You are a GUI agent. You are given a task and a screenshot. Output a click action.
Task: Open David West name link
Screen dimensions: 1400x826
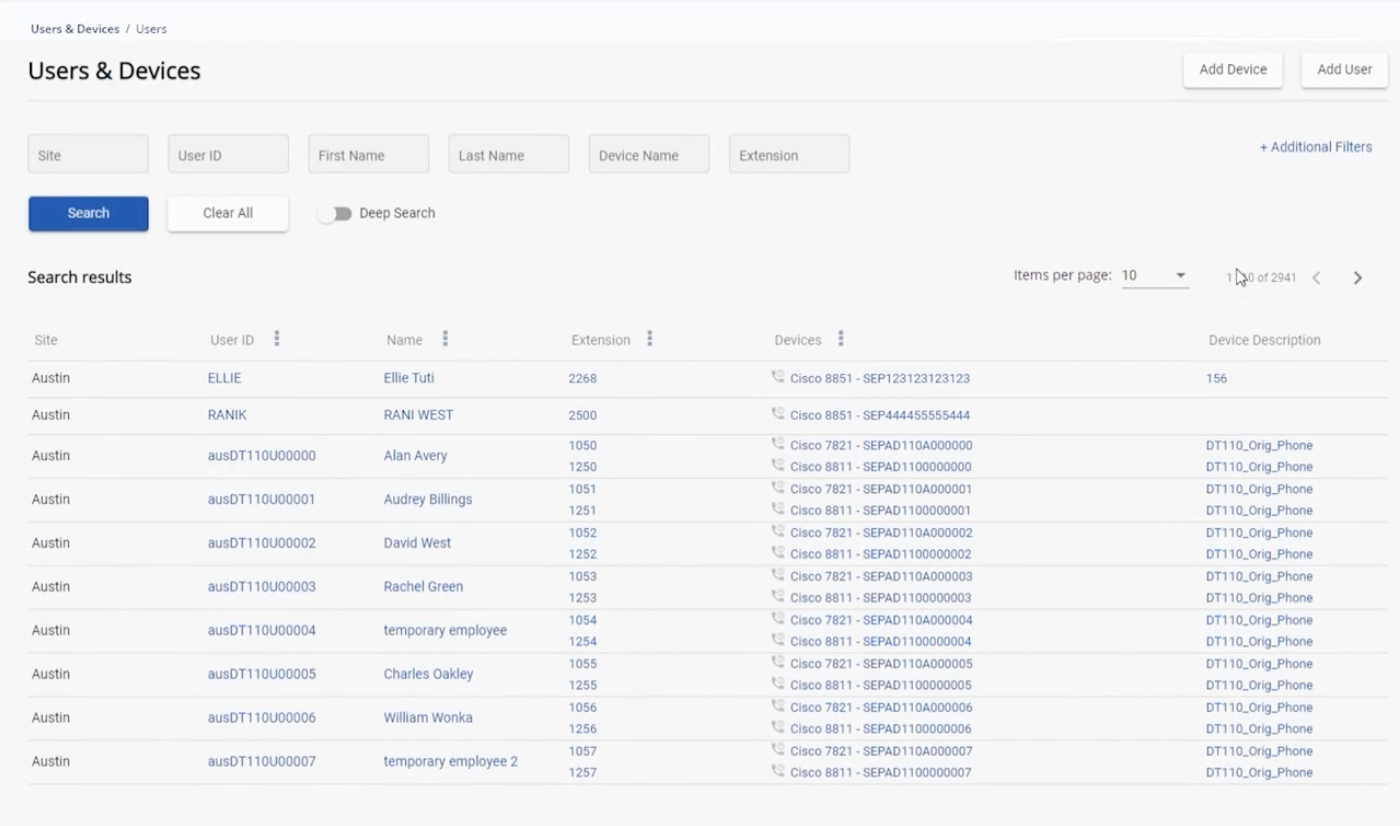(417, 542)
